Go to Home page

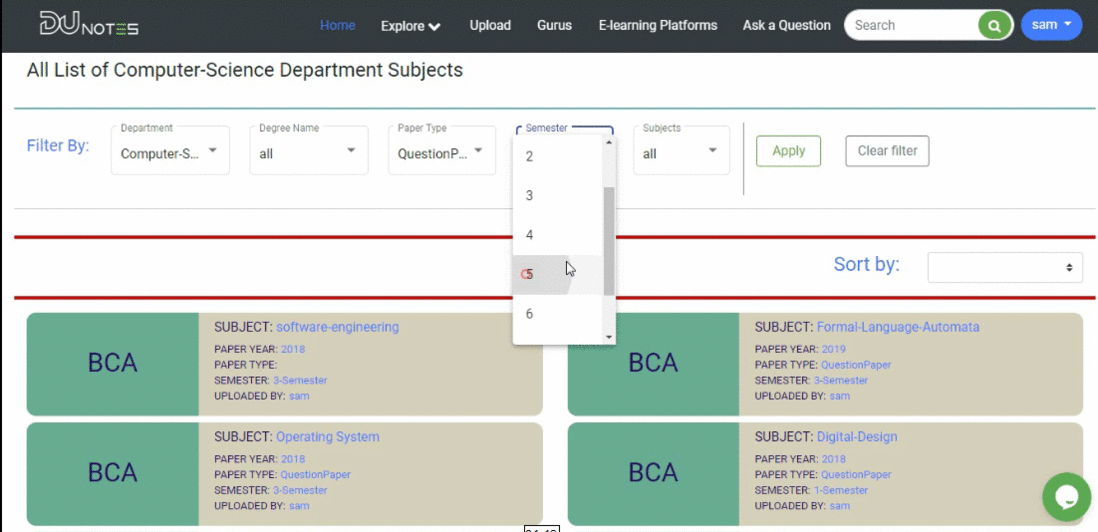click(x=338, y=25)
